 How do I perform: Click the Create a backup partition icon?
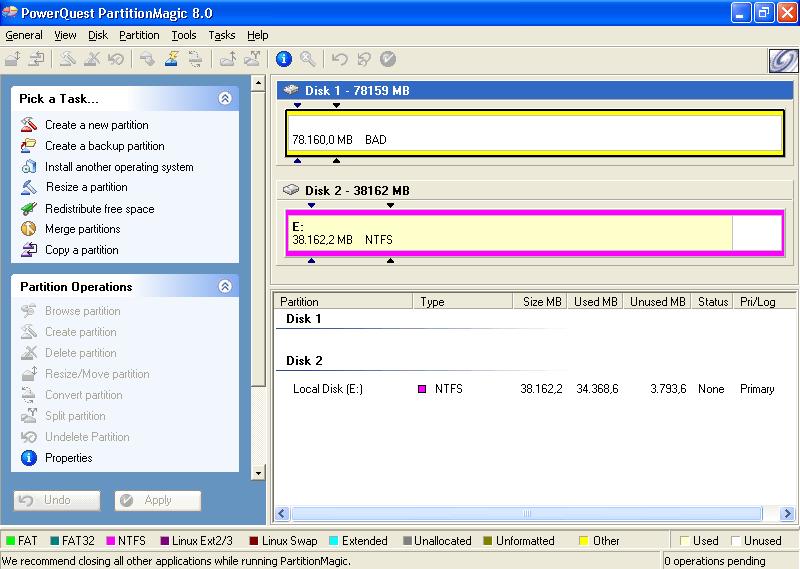(29, 145)
